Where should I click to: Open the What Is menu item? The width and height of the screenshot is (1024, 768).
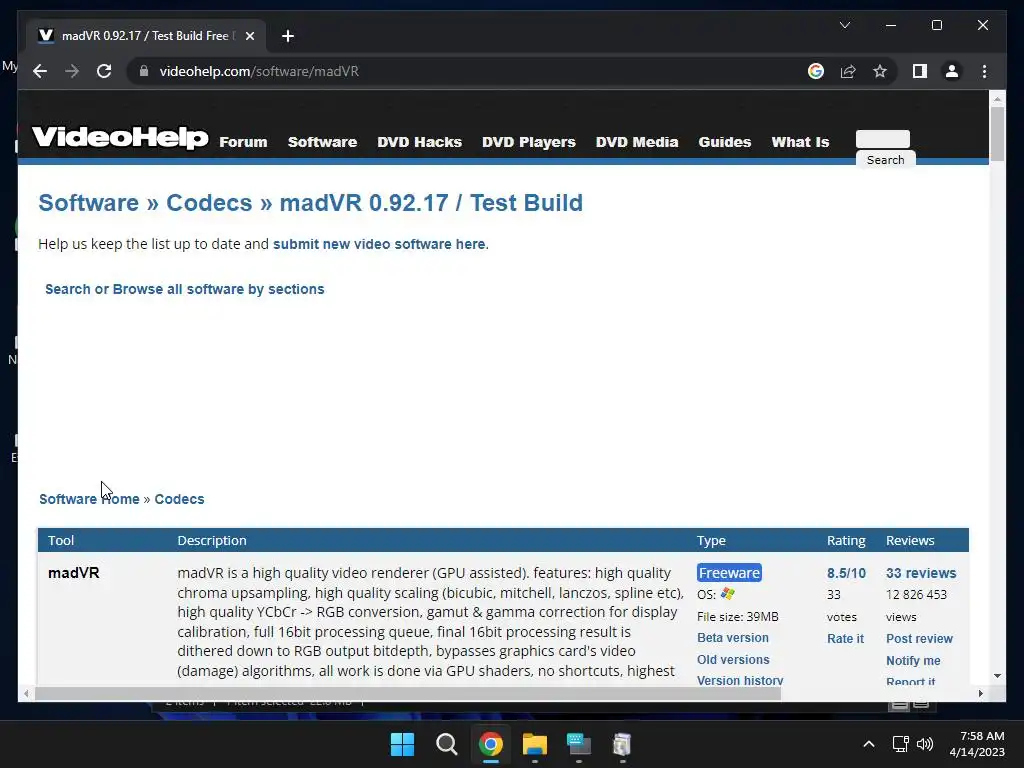pos(800,142)
